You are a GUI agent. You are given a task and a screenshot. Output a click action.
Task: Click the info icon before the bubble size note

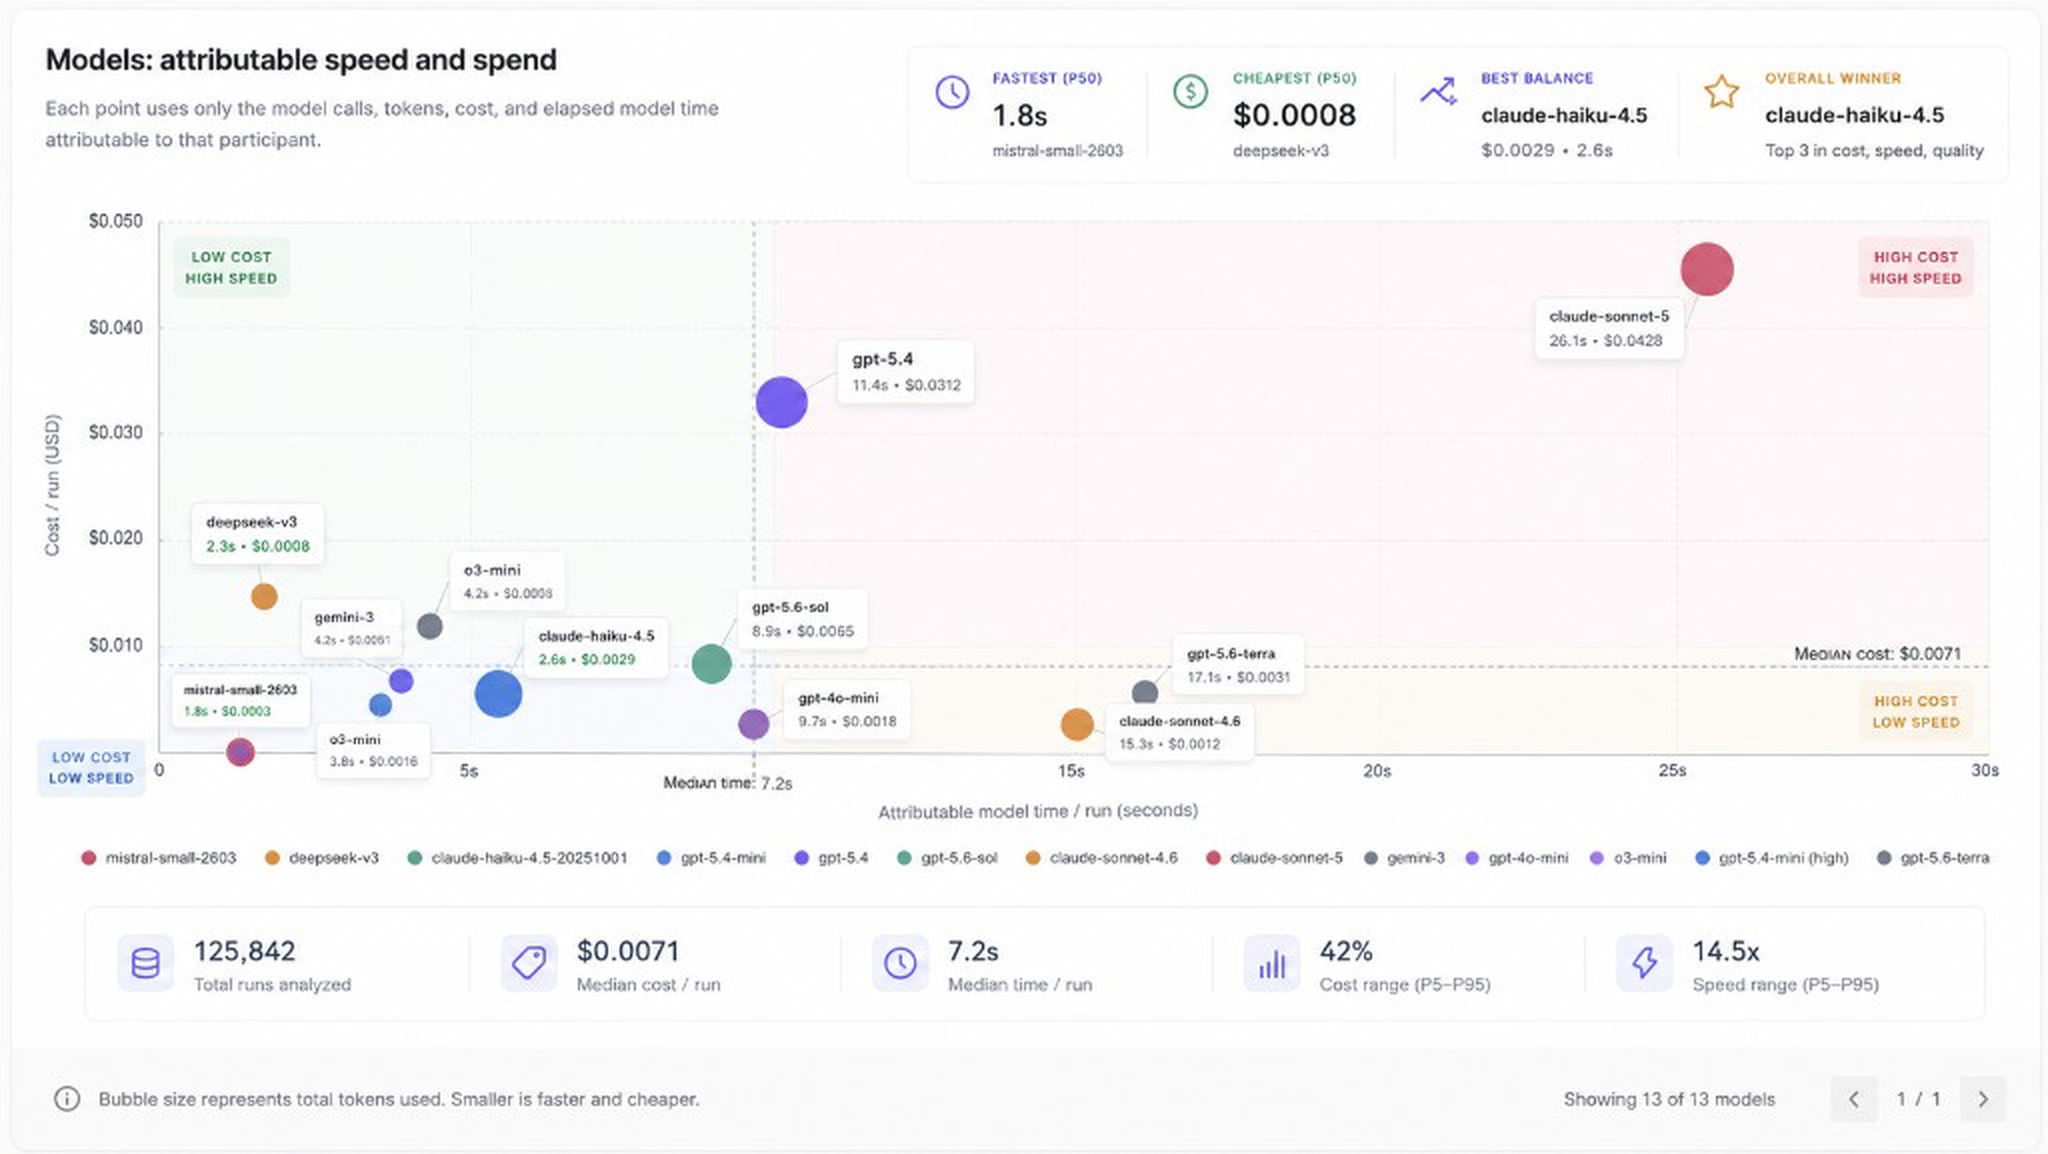pyautogui.click(x=66, y=1099)
